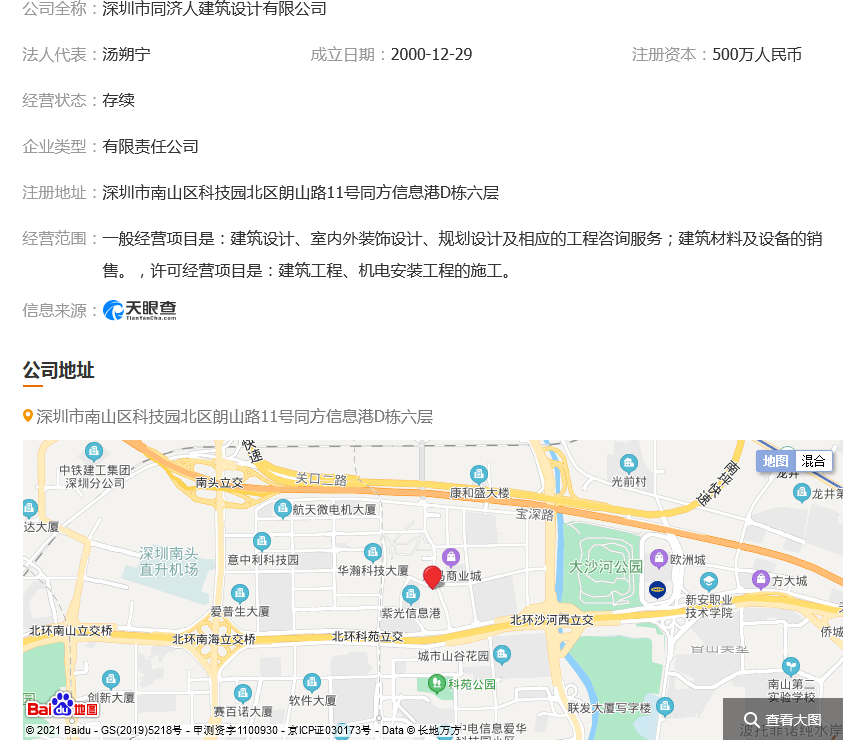This screenshot has height=748, width=852.
Task: Click the 关口二路 road label
Action: (321, 479)
